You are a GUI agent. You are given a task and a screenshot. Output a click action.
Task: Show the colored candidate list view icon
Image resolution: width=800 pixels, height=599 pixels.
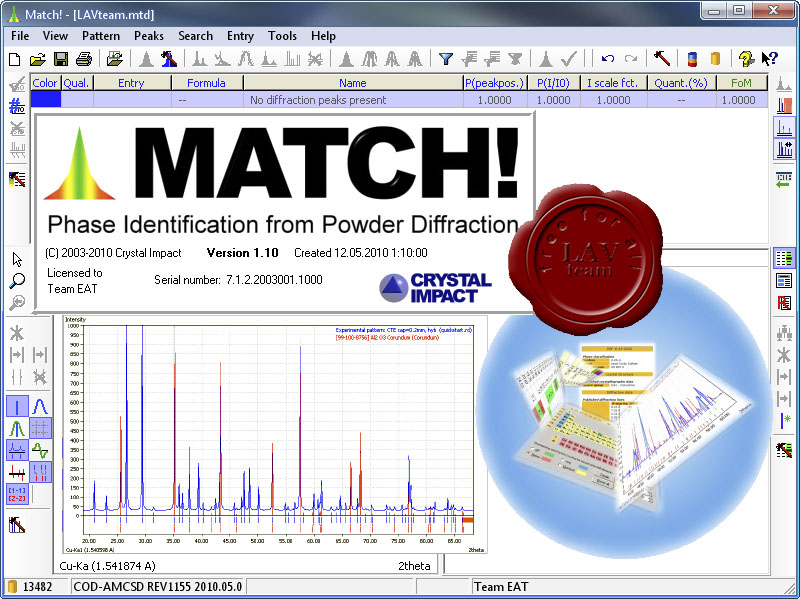click(x=784, y=258)
